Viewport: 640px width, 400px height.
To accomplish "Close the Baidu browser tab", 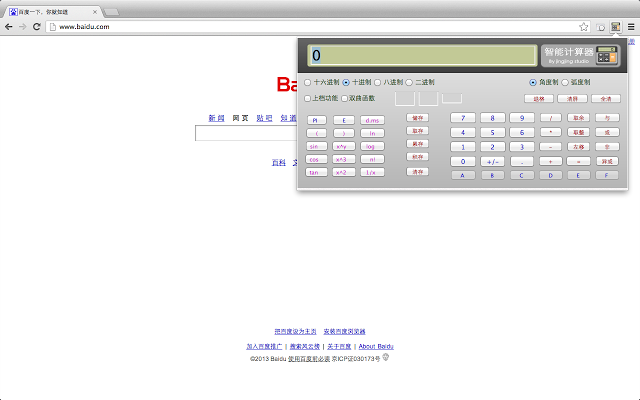I will pyautogui.click(x=95, y=12).
